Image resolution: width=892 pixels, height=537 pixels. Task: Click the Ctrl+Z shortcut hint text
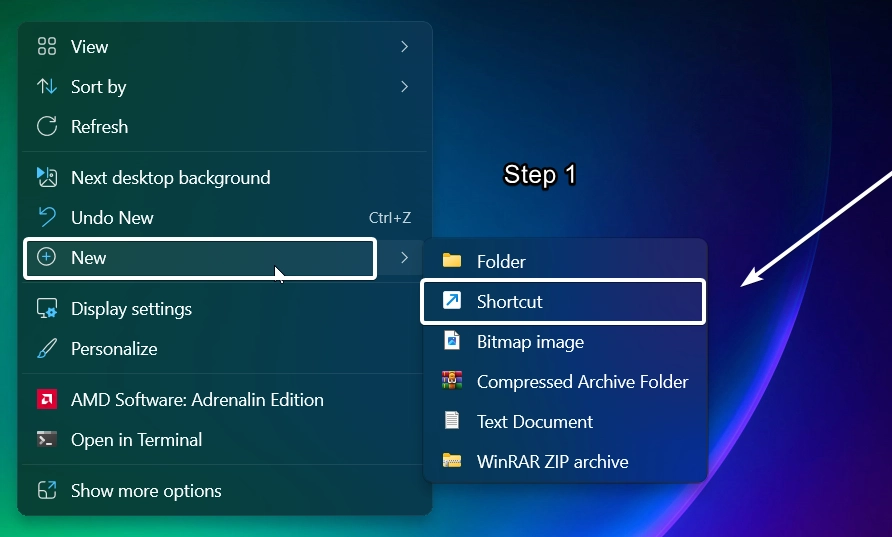pyautogui.click(x=390, y=218)
